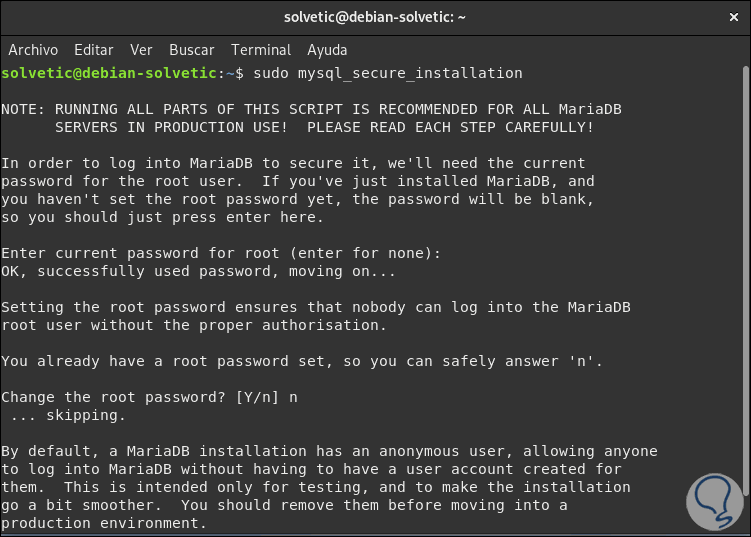Viewport: 751px width, 537px height.
Task: Click the 'Enter current password for root' line
Action: (221, 253)
